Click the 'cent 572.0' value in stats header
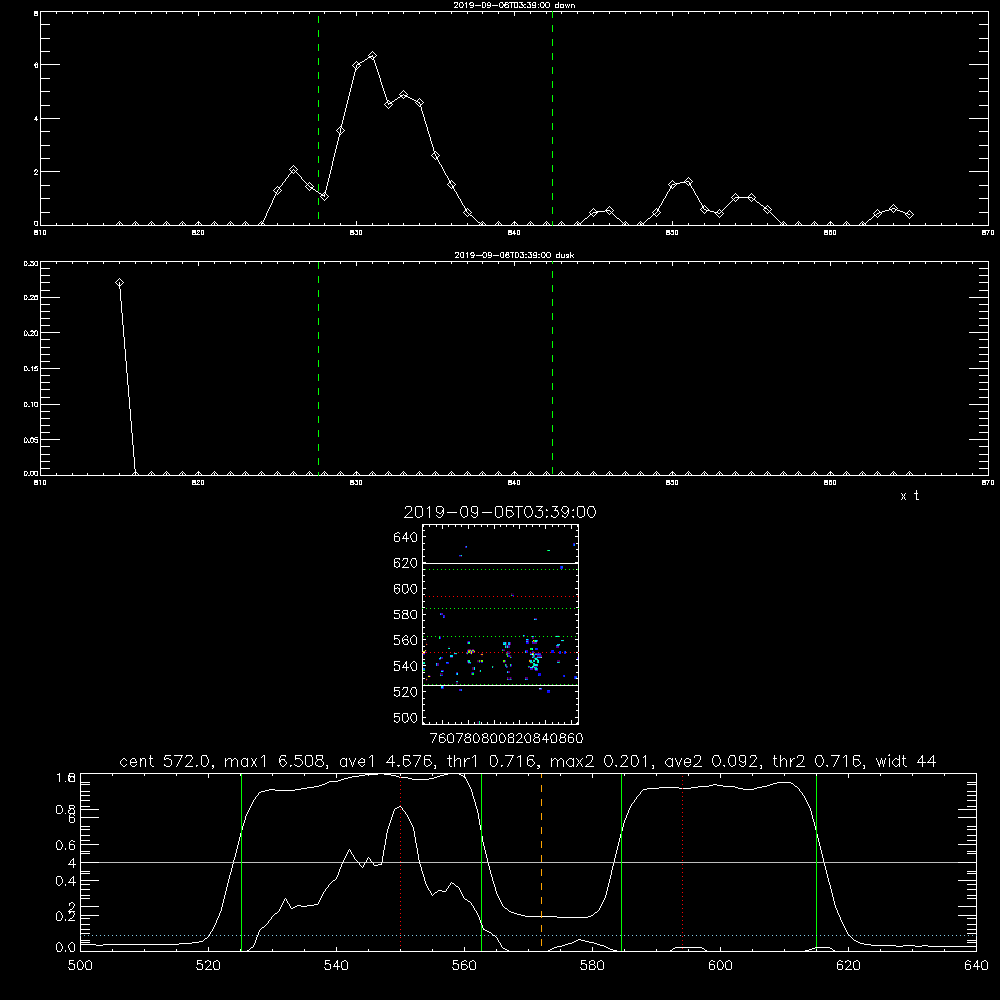The width and height of the screenshot is (1000, 1000). pyautogui.click(x=166, y=761)
